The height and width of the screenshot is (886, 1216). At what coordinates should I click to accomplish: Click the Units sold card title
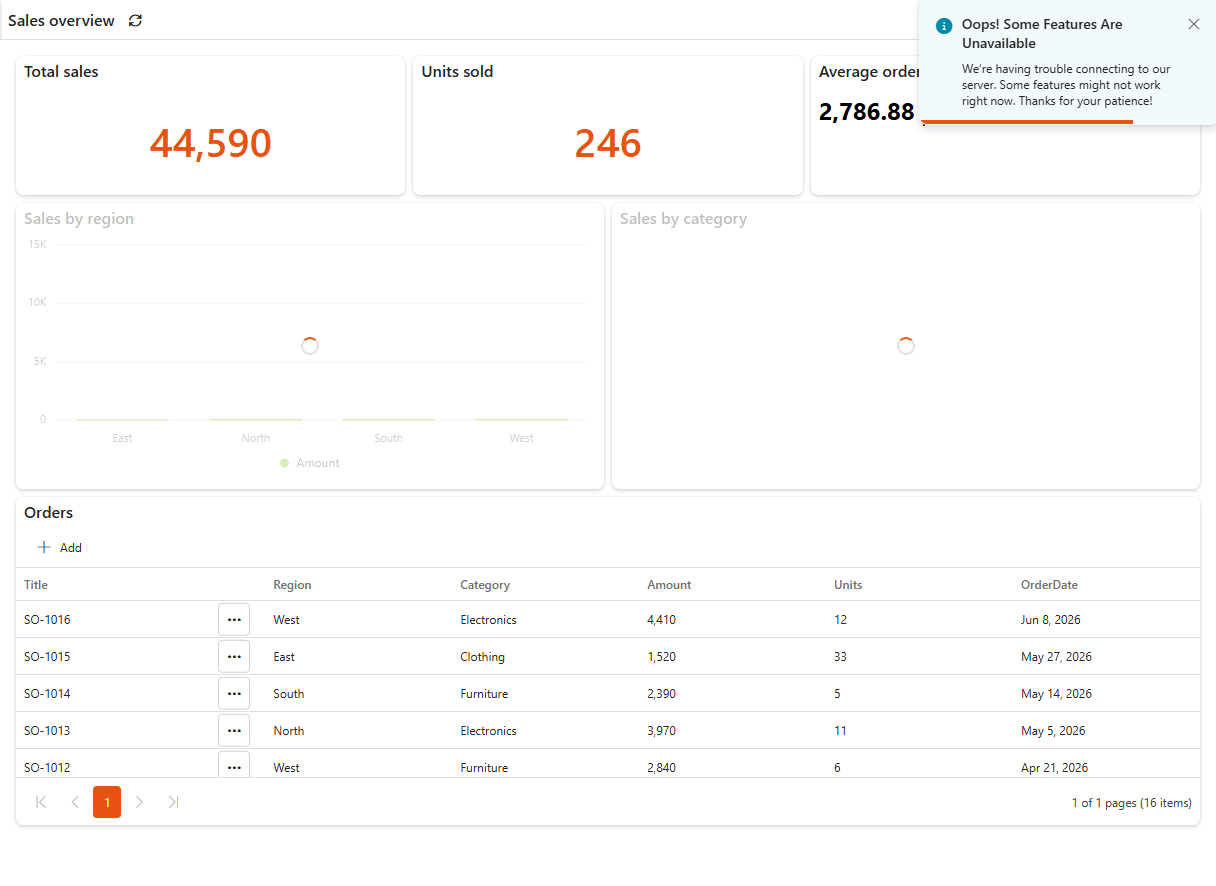coord(457,72)
